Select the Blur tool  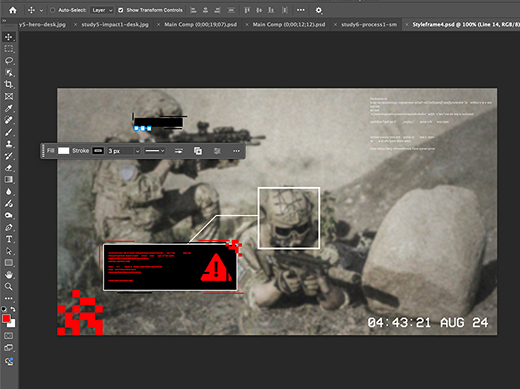tap(9, 192)
